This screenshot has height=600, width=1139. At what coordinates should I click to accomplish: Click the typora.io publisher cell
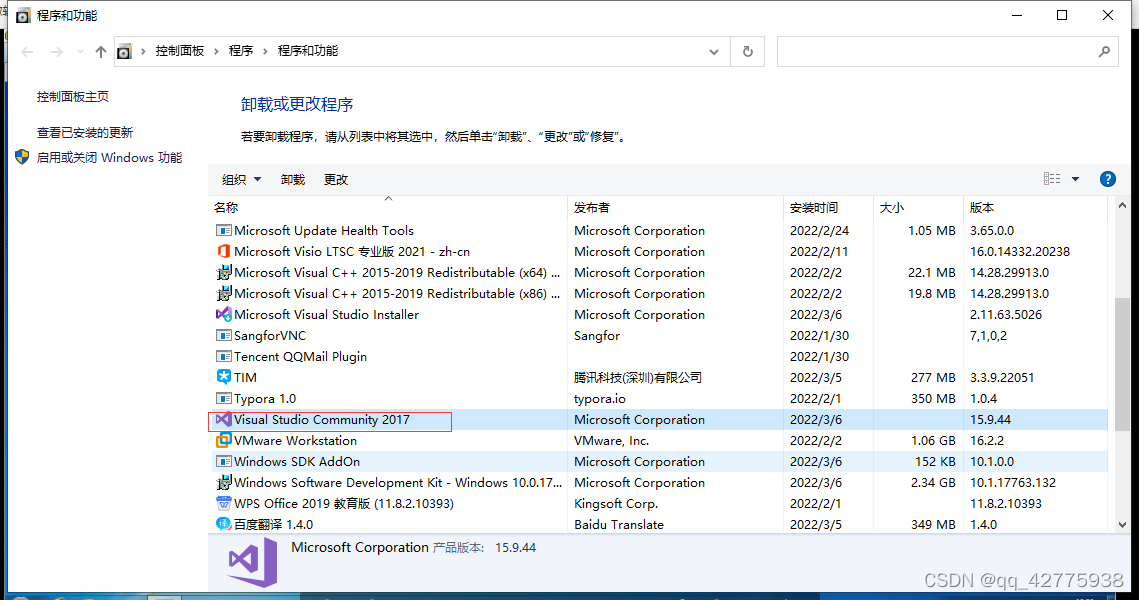[x=600, y=399]
